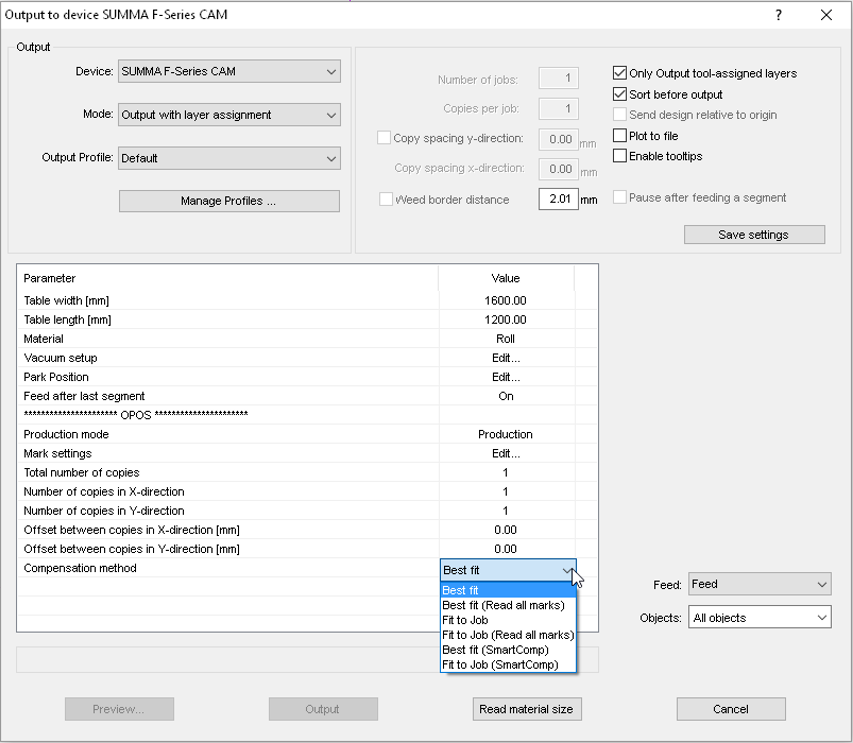The image size is (853, 743).
Task: Expand the Output Profile dropdown
Action: click(229, 158)
